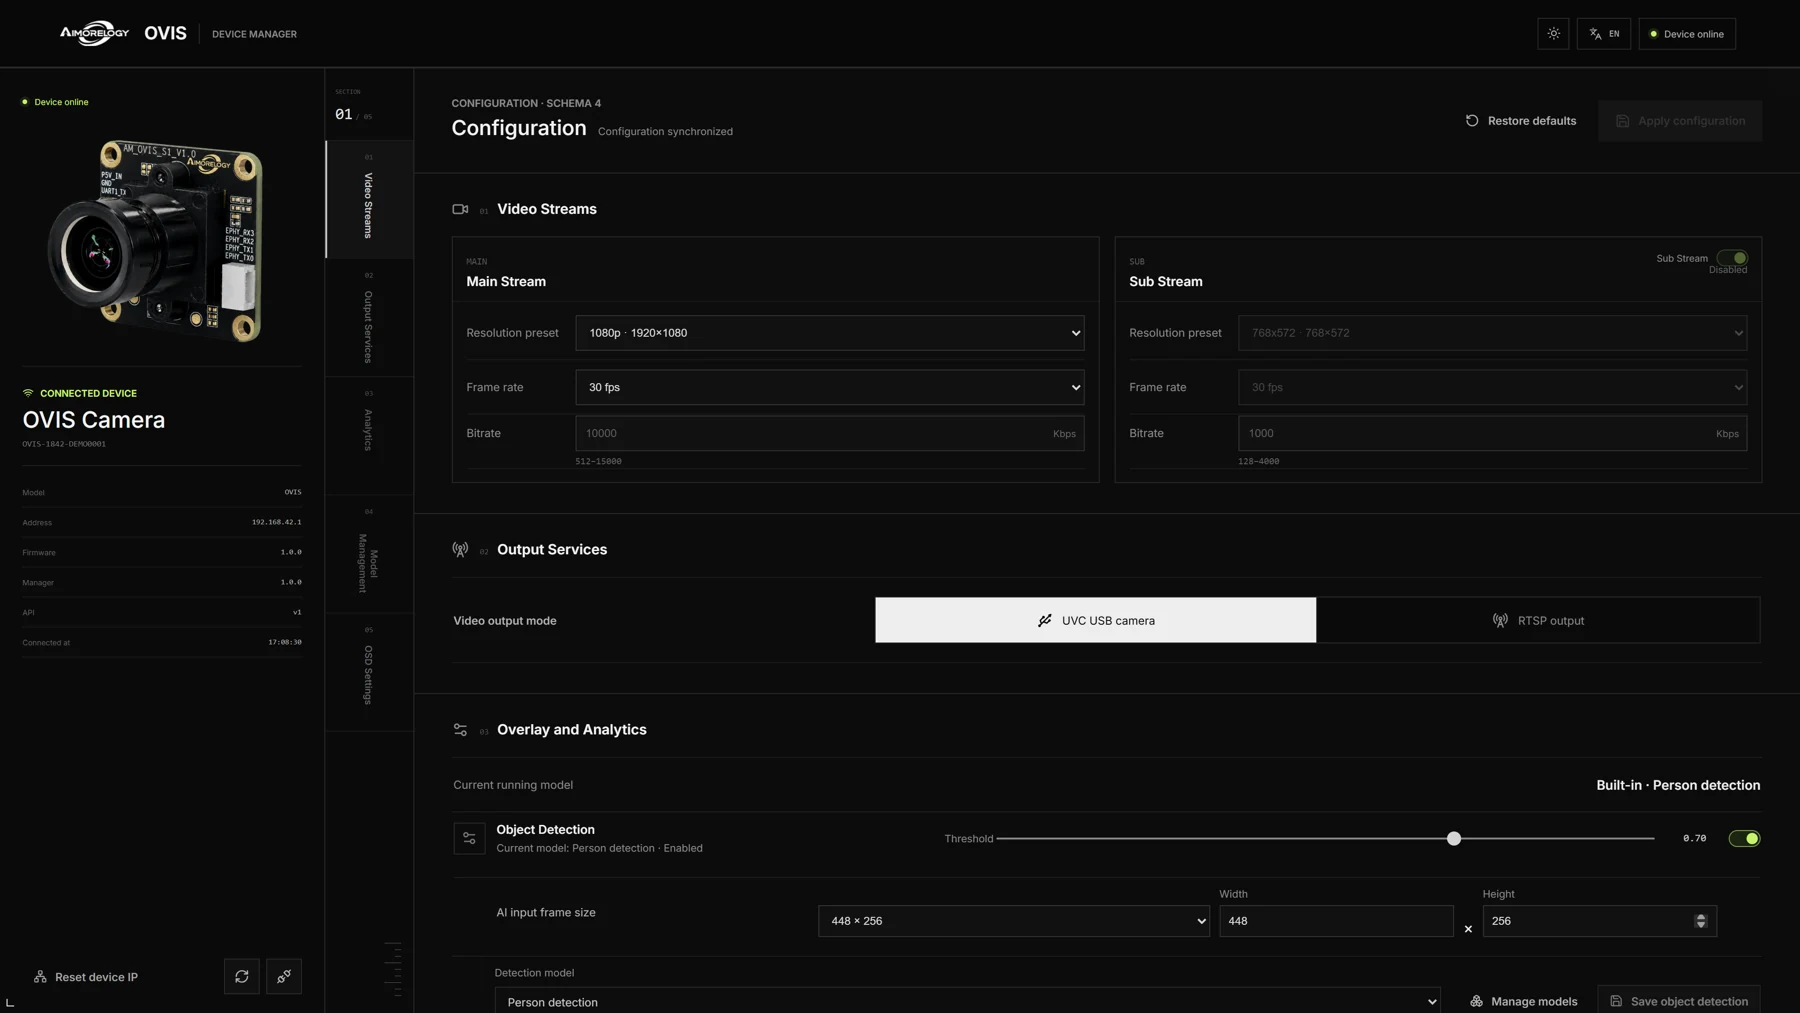This screenshot has width=1800, height=1013.
Task: Click Restore defaults button
Action: [x=1521, y=121]
